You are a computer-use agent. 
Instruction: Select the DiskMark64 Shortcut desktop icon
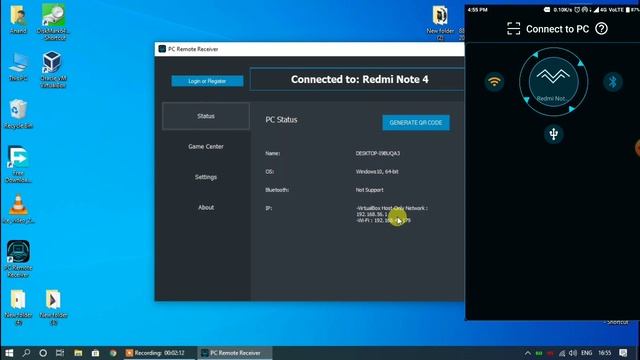[53, 21]
